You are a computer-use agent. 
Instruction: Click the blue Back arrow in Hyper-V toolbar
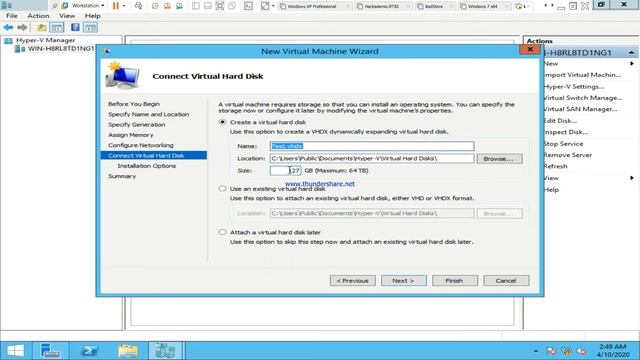[8, 27]
